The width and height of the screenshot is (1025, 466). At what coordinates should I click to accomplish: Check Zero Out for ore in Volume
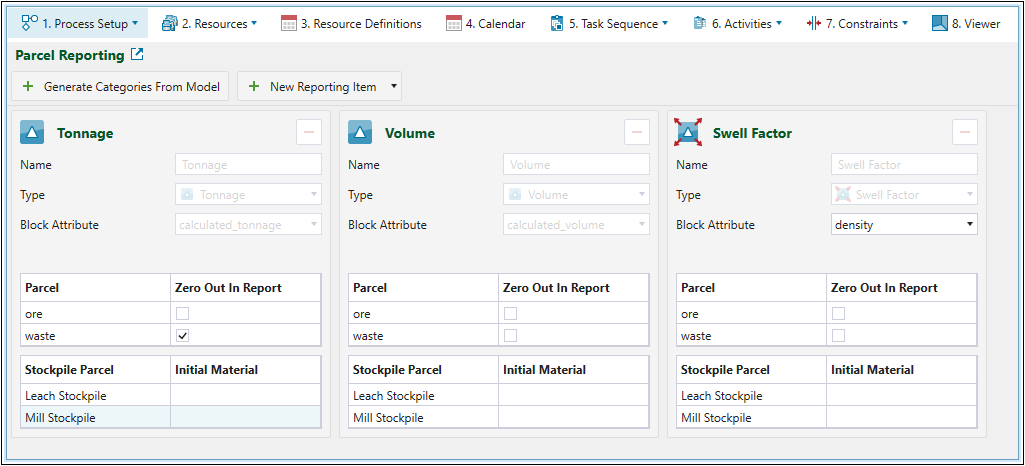pos(510,314)
